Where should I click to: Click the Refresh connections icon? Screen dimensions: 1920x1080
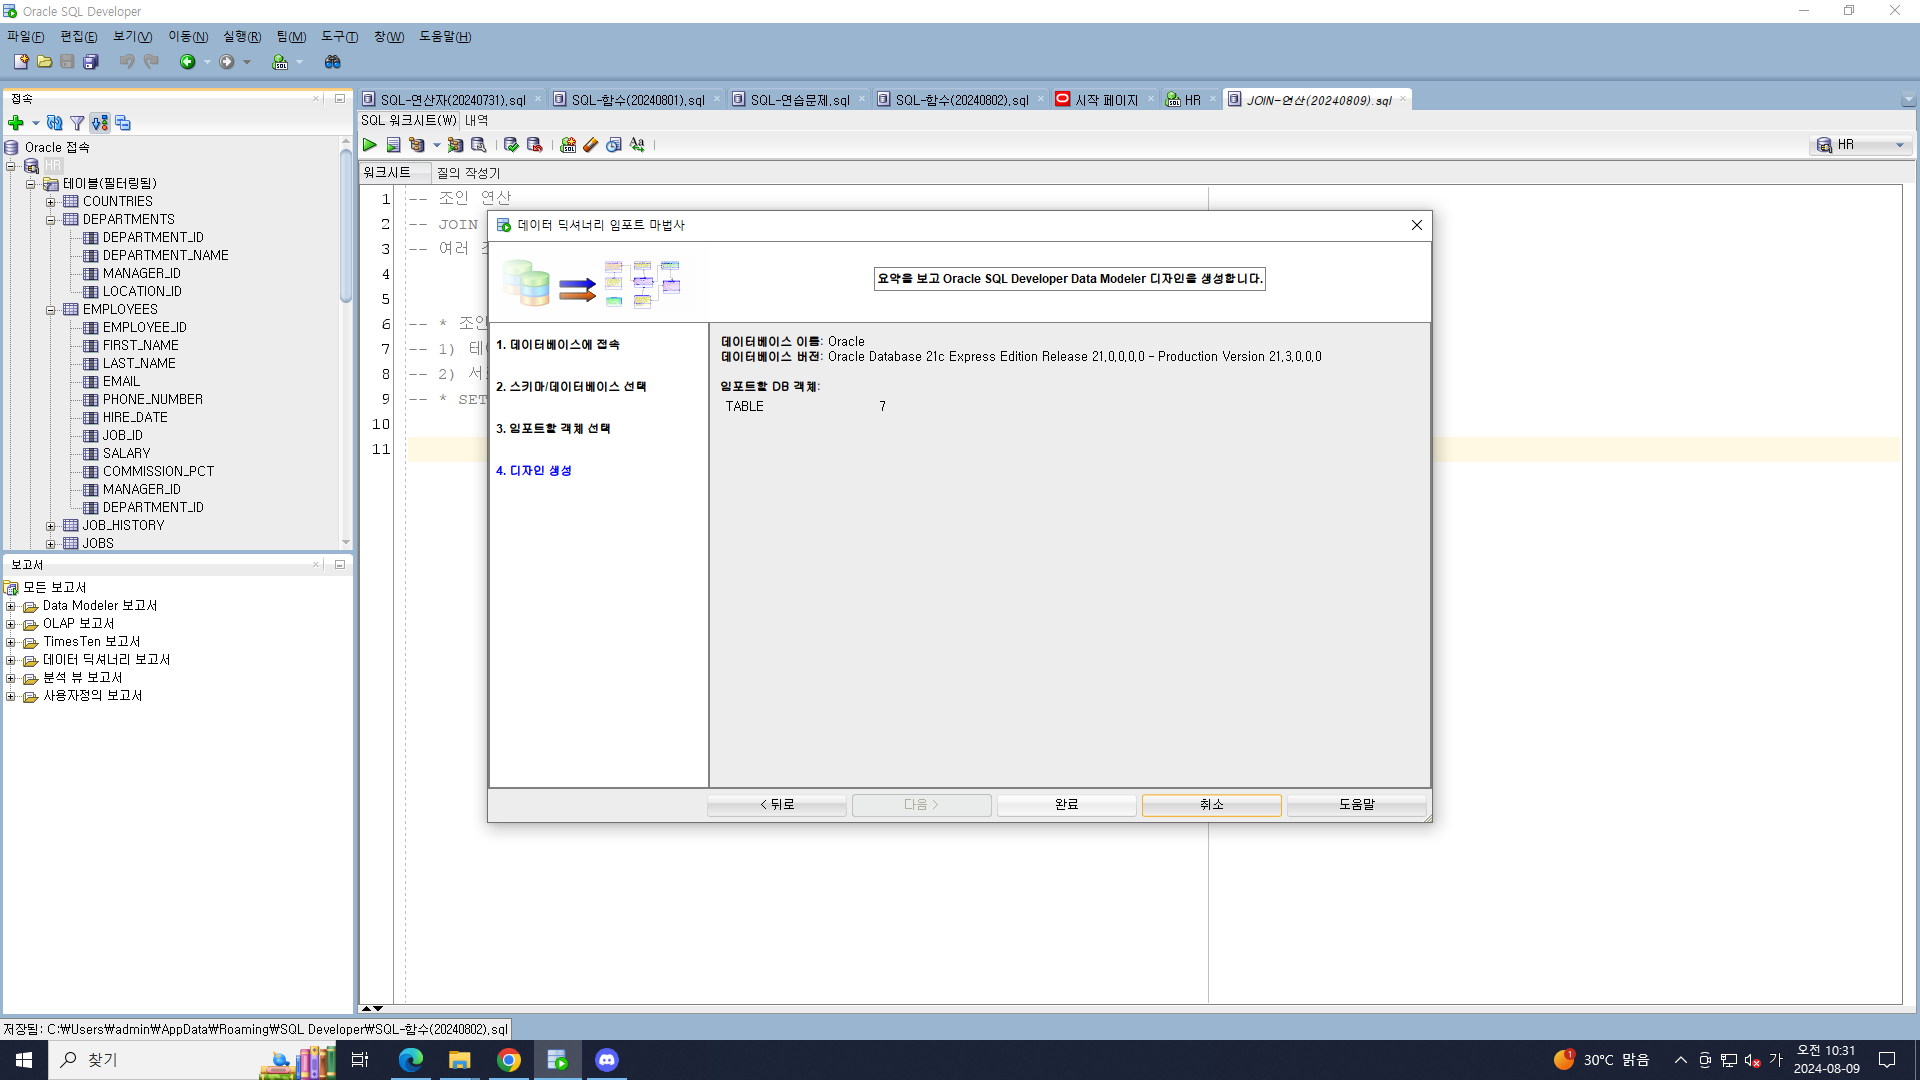[55, 123]
